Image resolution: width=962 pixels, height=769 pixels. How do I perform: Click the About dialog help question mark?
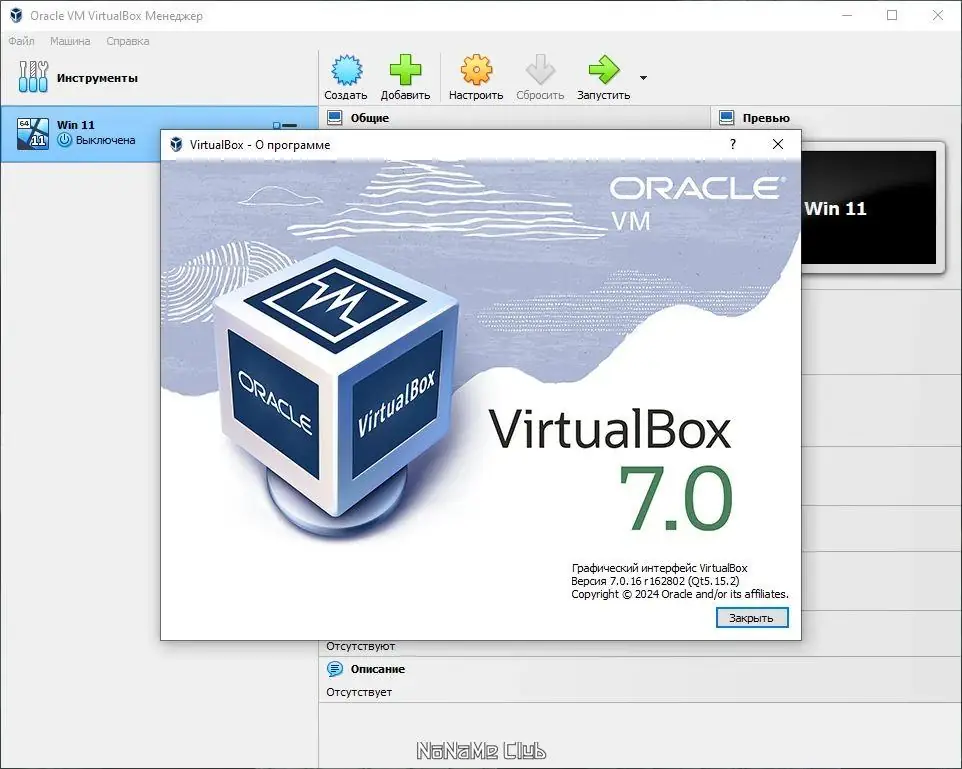tap(733, 144)
